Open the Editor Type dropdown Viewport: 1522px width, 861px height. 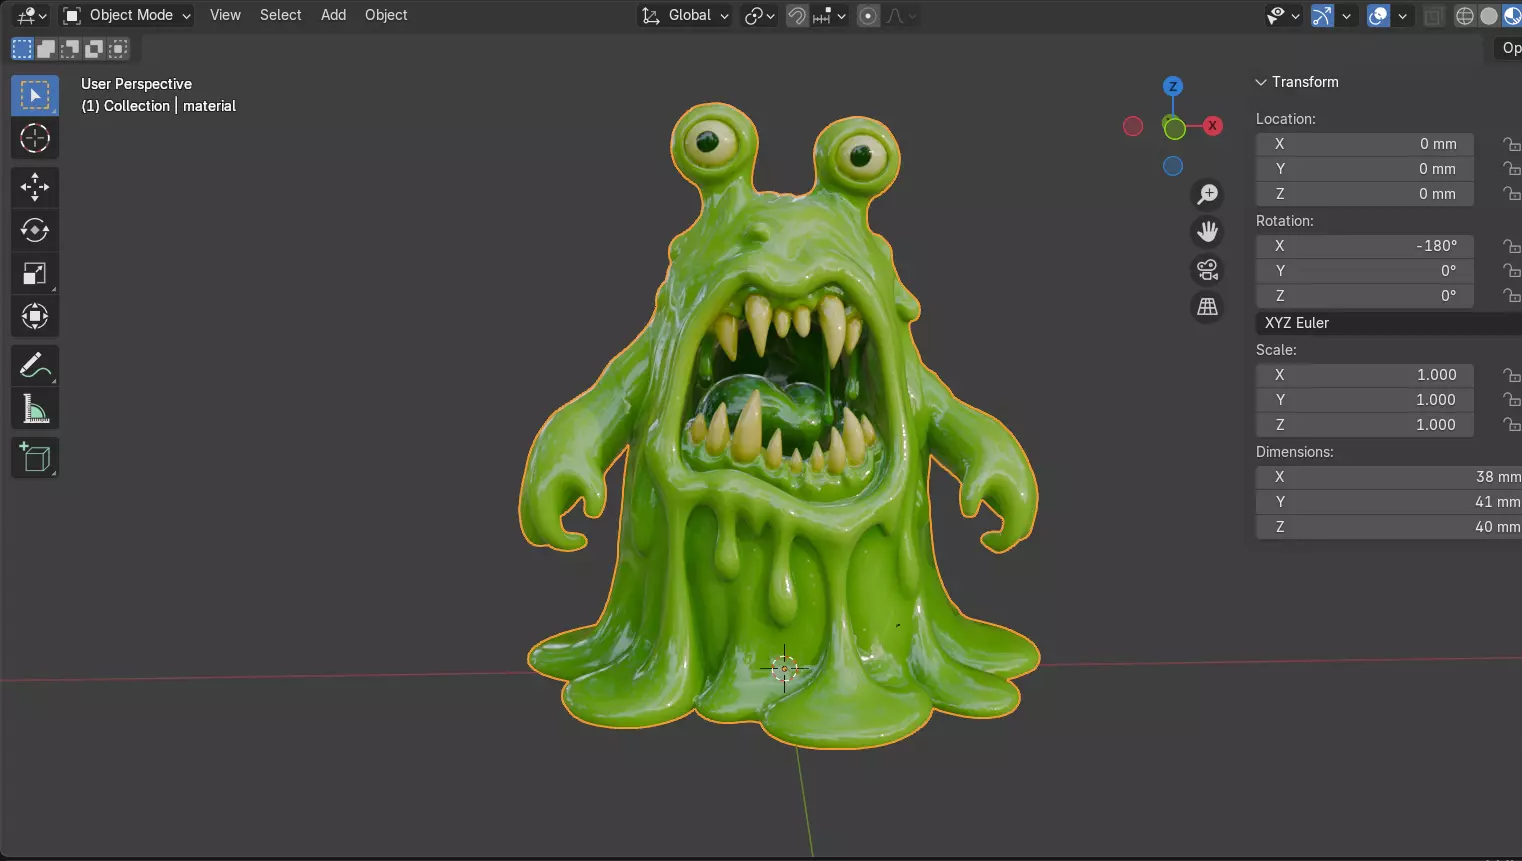tap(32, 16)
